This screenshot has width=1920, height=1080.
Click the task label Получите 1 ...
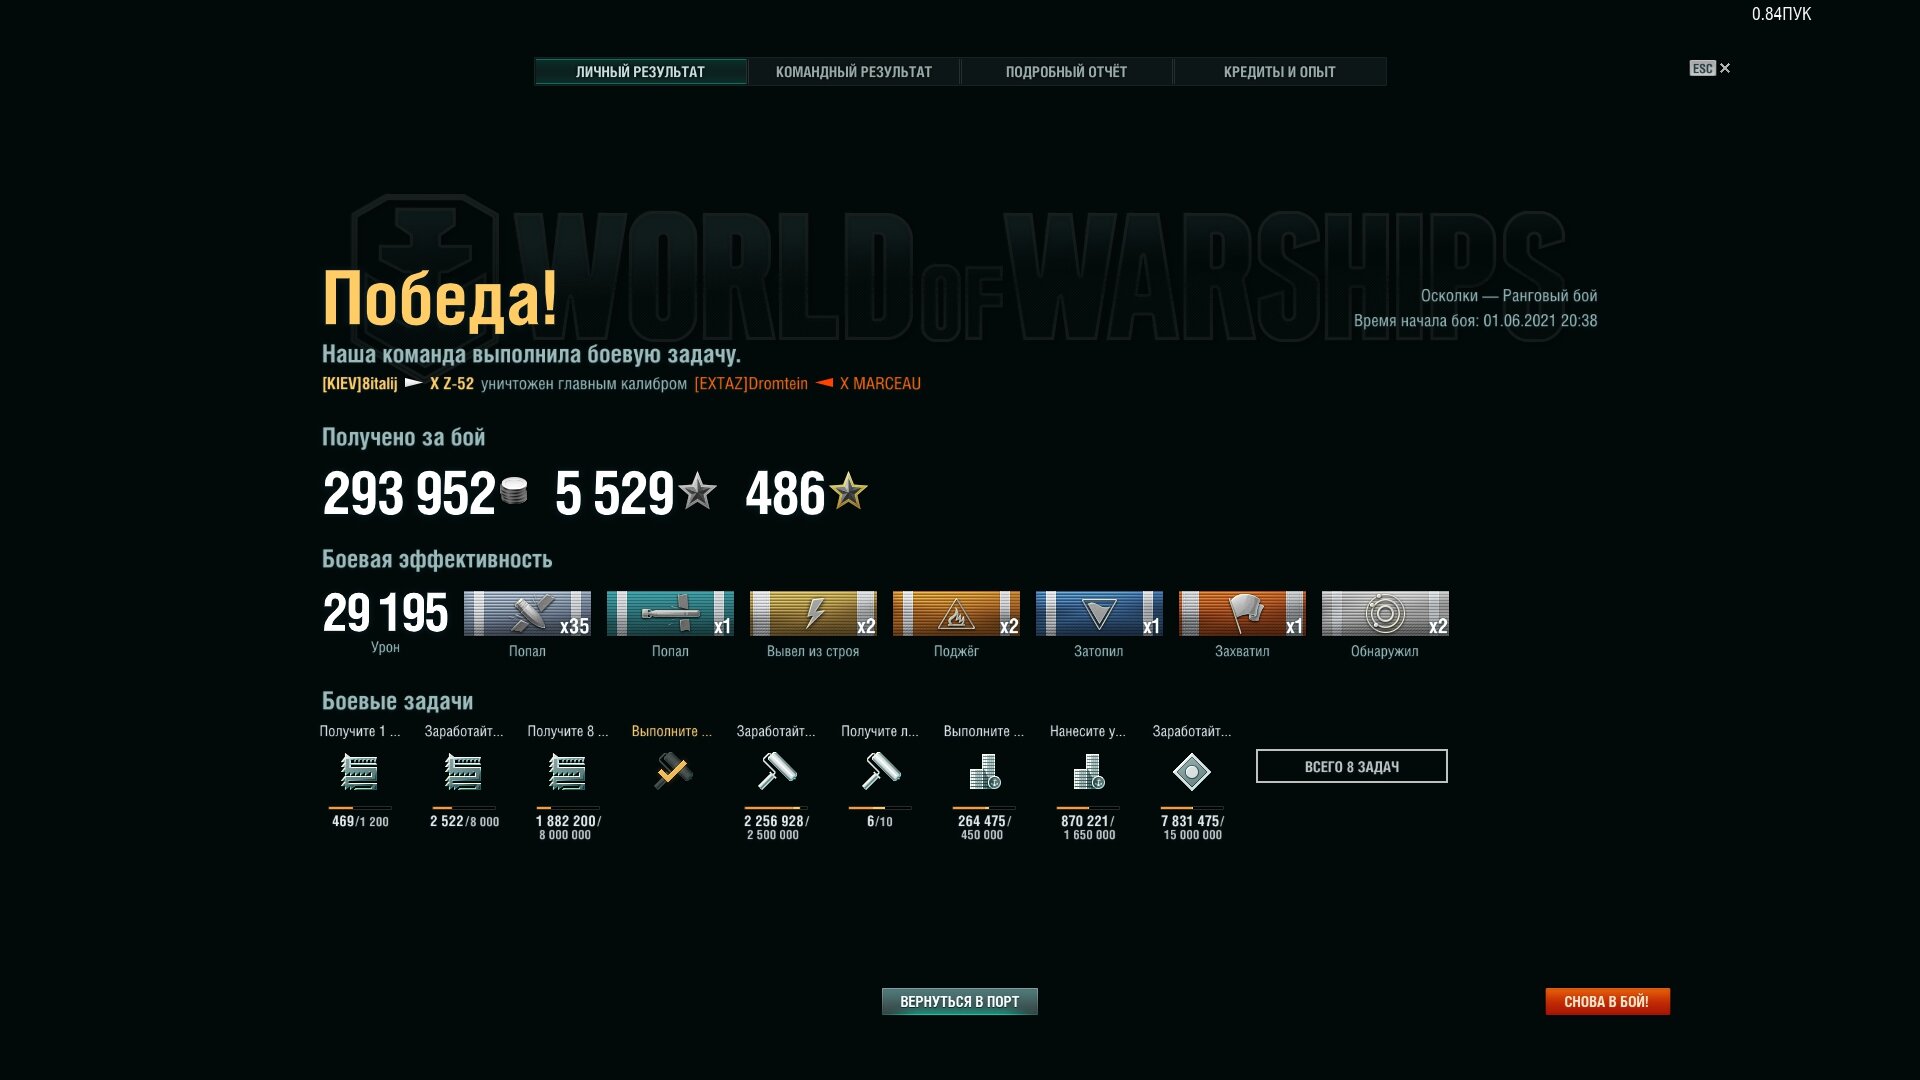[x=359, y=731]
